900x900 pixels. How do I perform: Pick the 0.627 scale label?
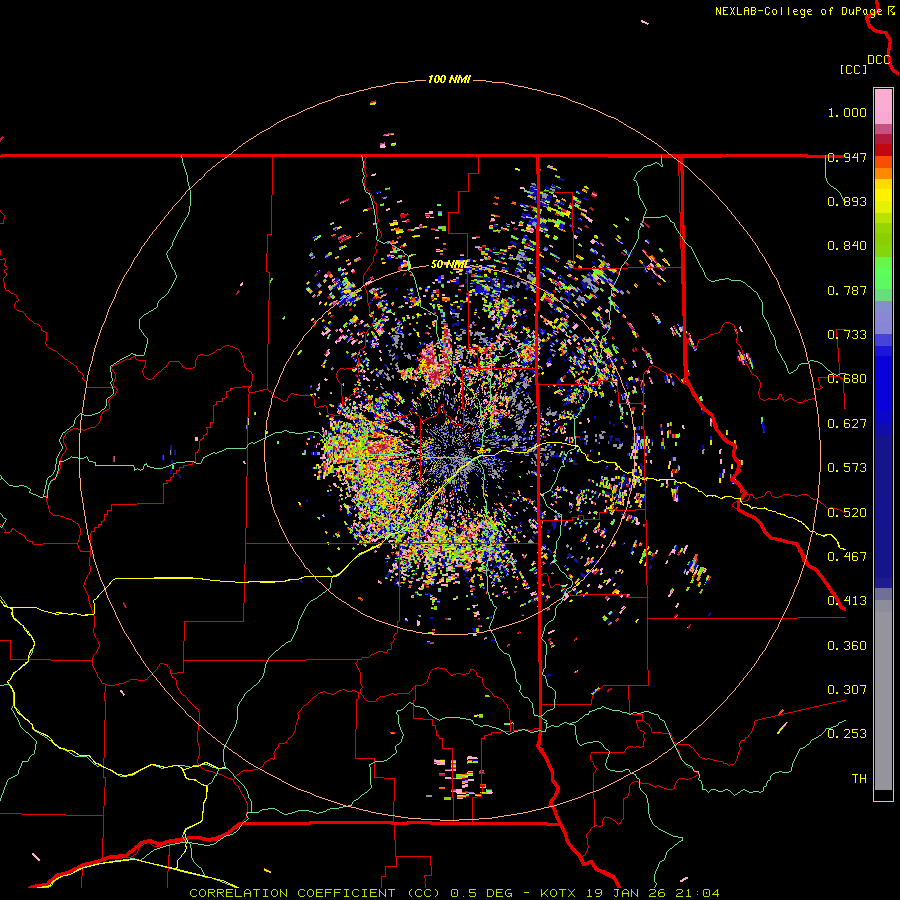point(847,424)
